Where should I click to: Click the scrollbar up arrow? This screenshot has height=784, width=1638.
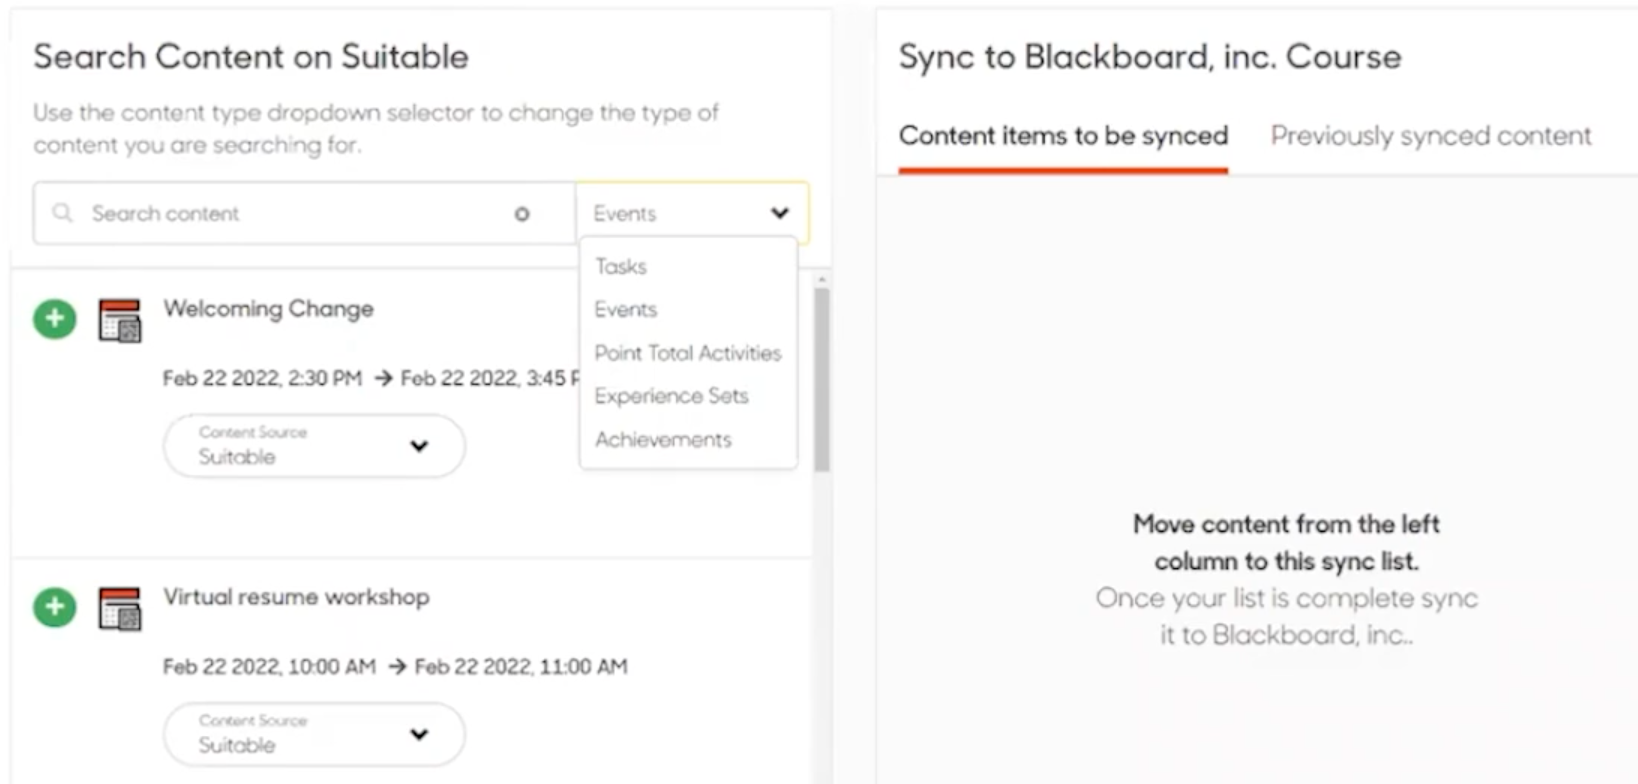coord(822,280)
